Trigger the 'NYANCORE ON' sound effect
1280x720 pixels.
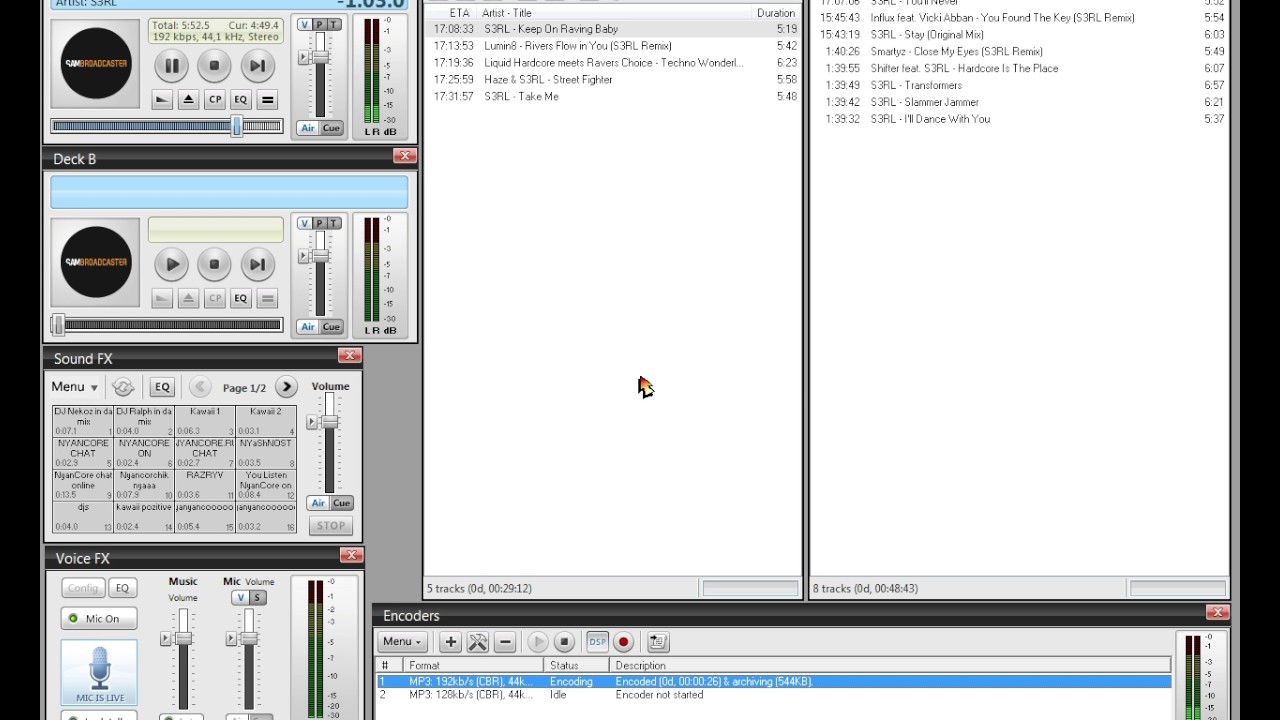[144, 453]
